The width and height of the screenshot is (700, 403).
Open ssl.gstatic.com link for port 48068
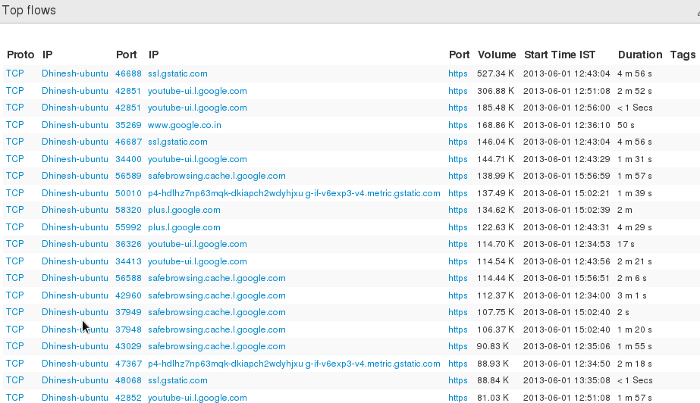178,381
